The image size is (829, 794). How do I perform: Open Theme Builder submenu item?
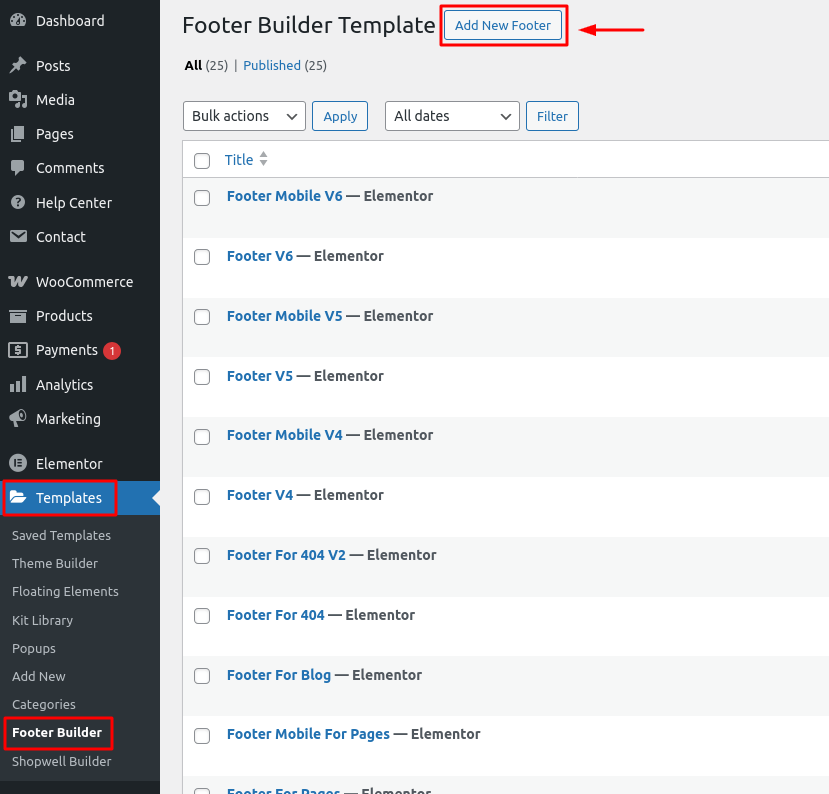[x=55, y=563]
